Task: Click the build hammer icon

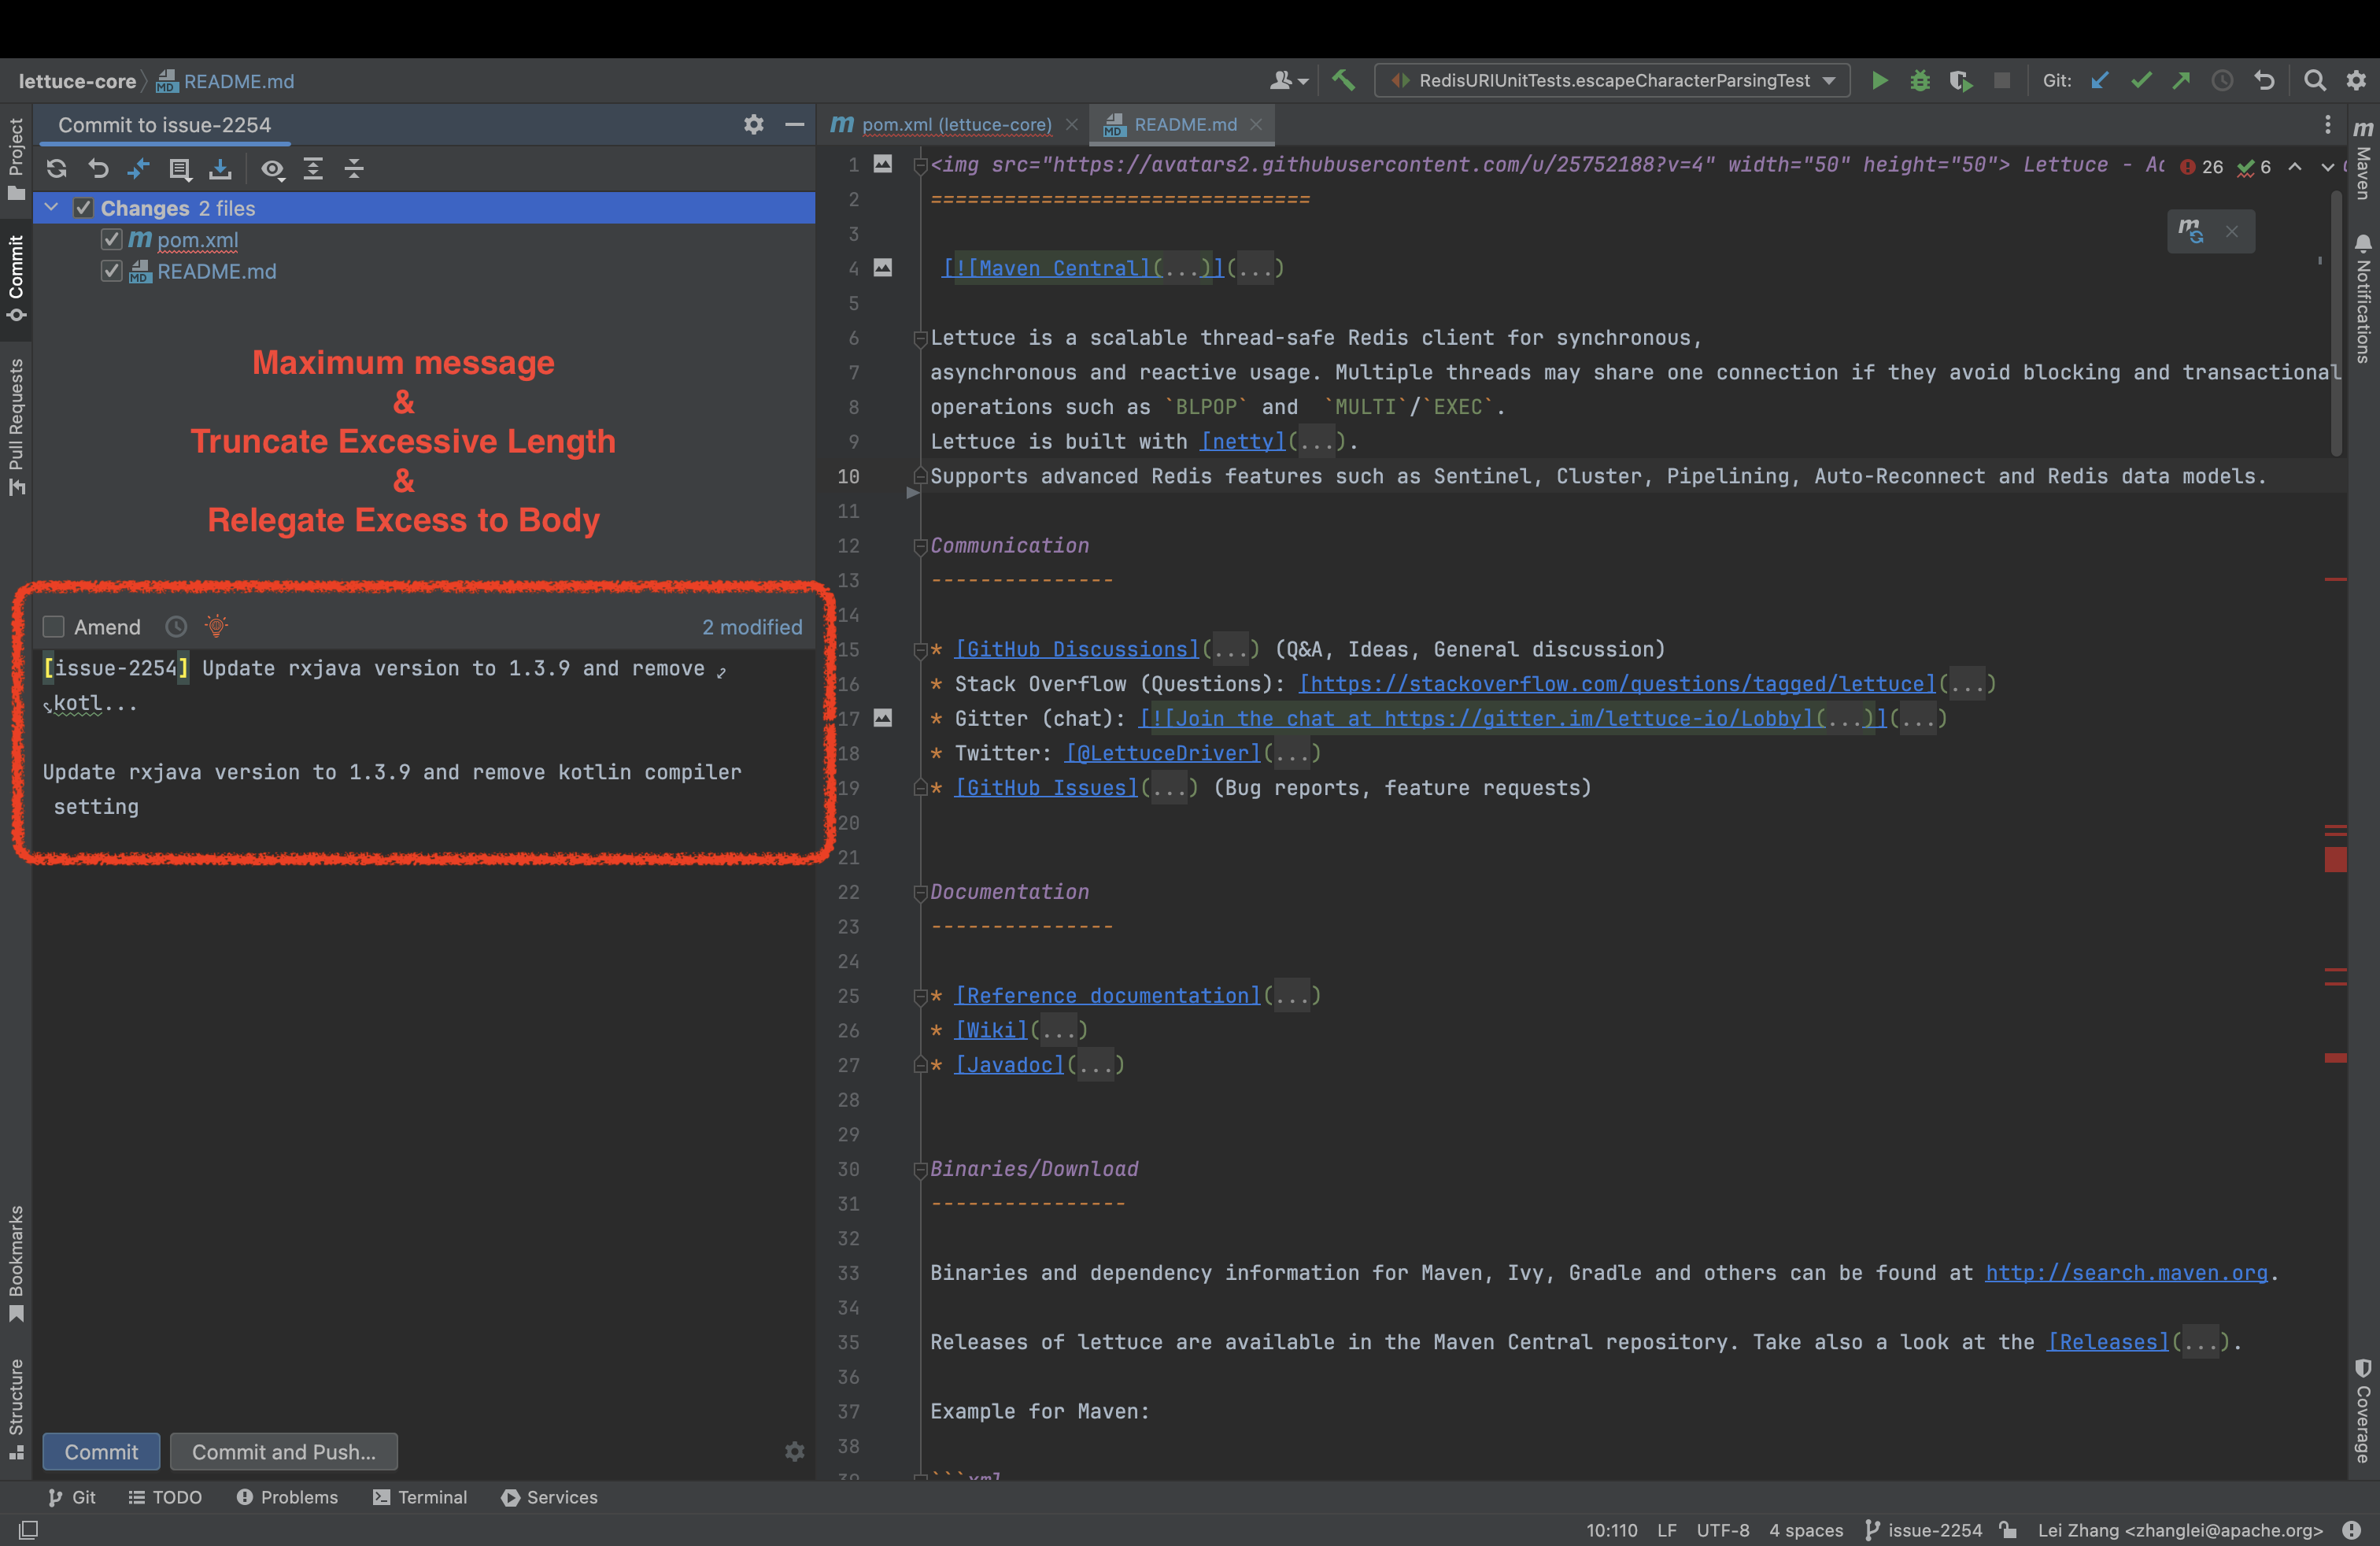Action: (1343, 81)
